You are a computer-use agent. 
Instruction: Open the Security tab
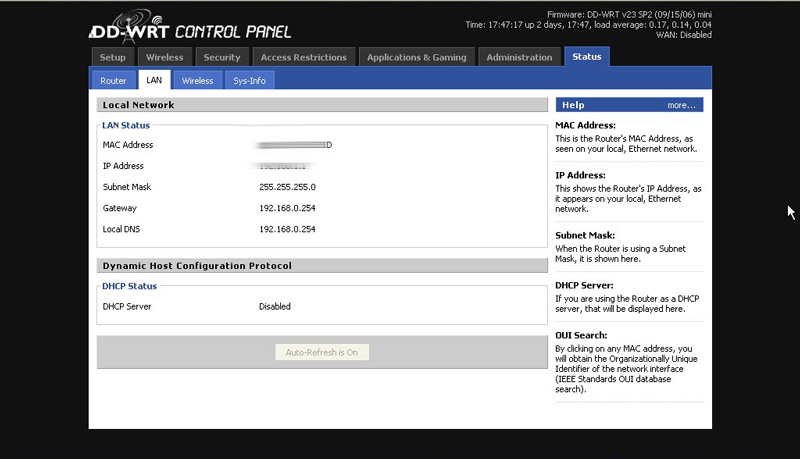tap(222, 57)
